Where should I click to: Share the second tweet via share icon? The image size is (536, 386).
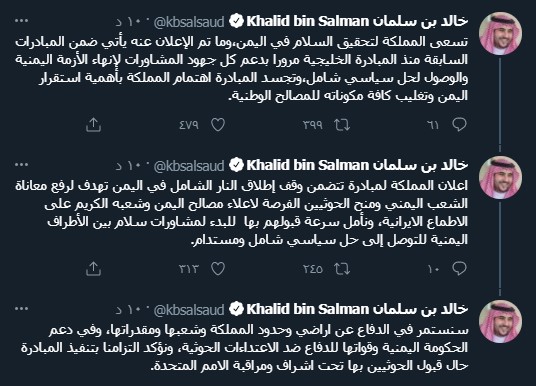[x=93, y=269]
